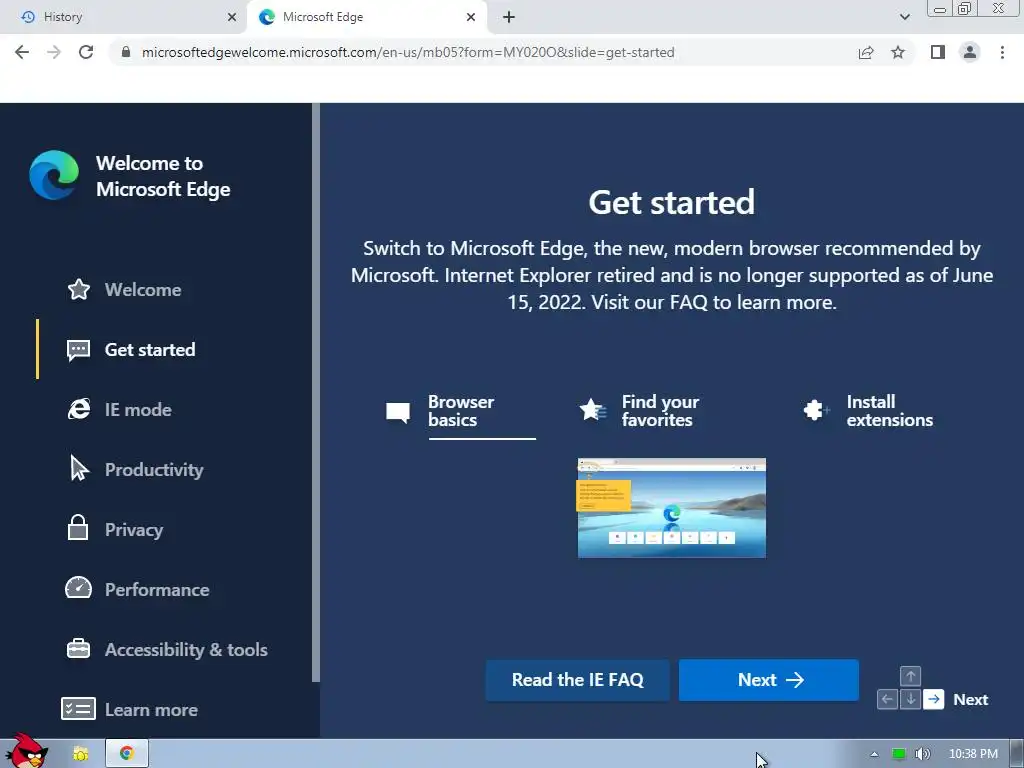
Task: Expand the tab search dropdown
Action: tap(904, 17)
